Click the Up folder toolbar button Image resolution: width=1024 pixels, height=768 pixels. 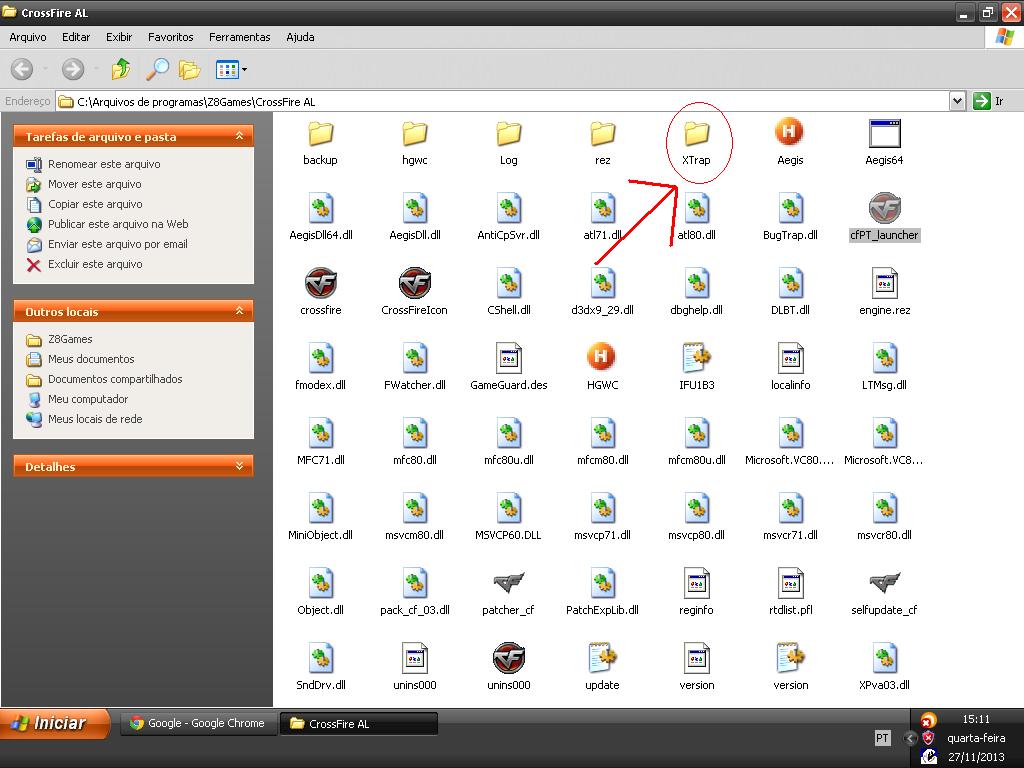click(x=121, y=69)
